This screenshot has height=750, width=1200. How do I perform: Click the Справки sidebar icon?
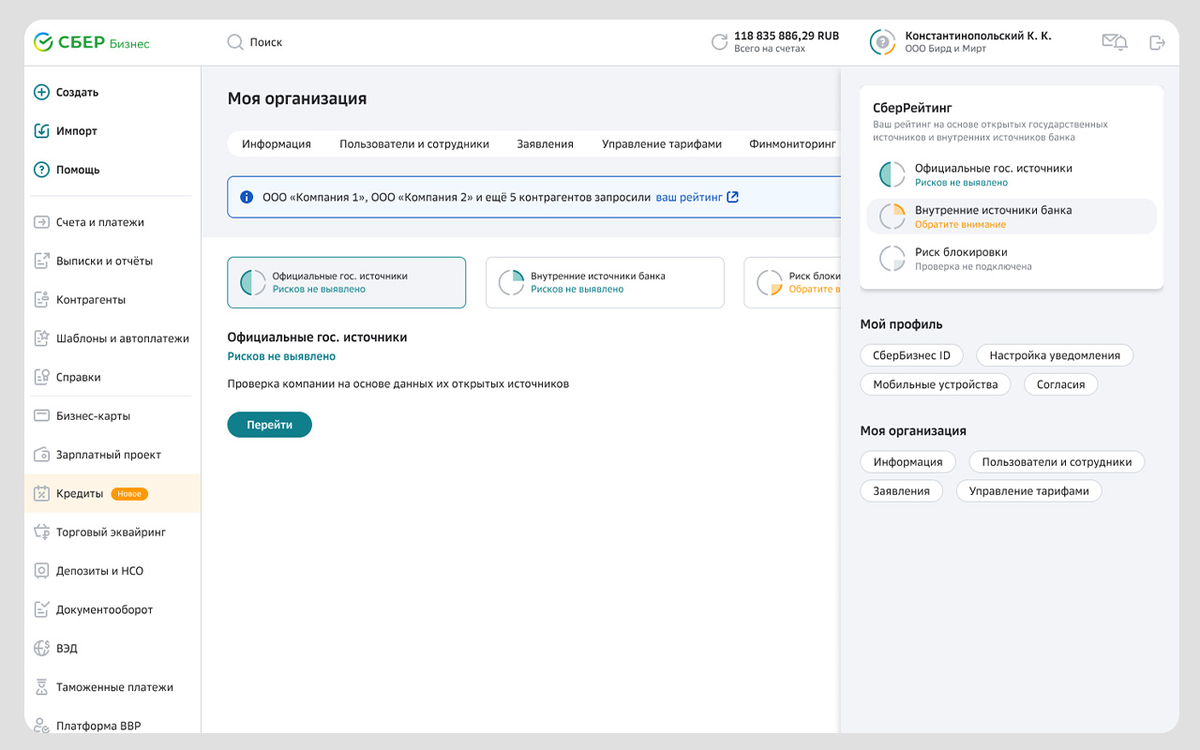click(x=41, y=377)
